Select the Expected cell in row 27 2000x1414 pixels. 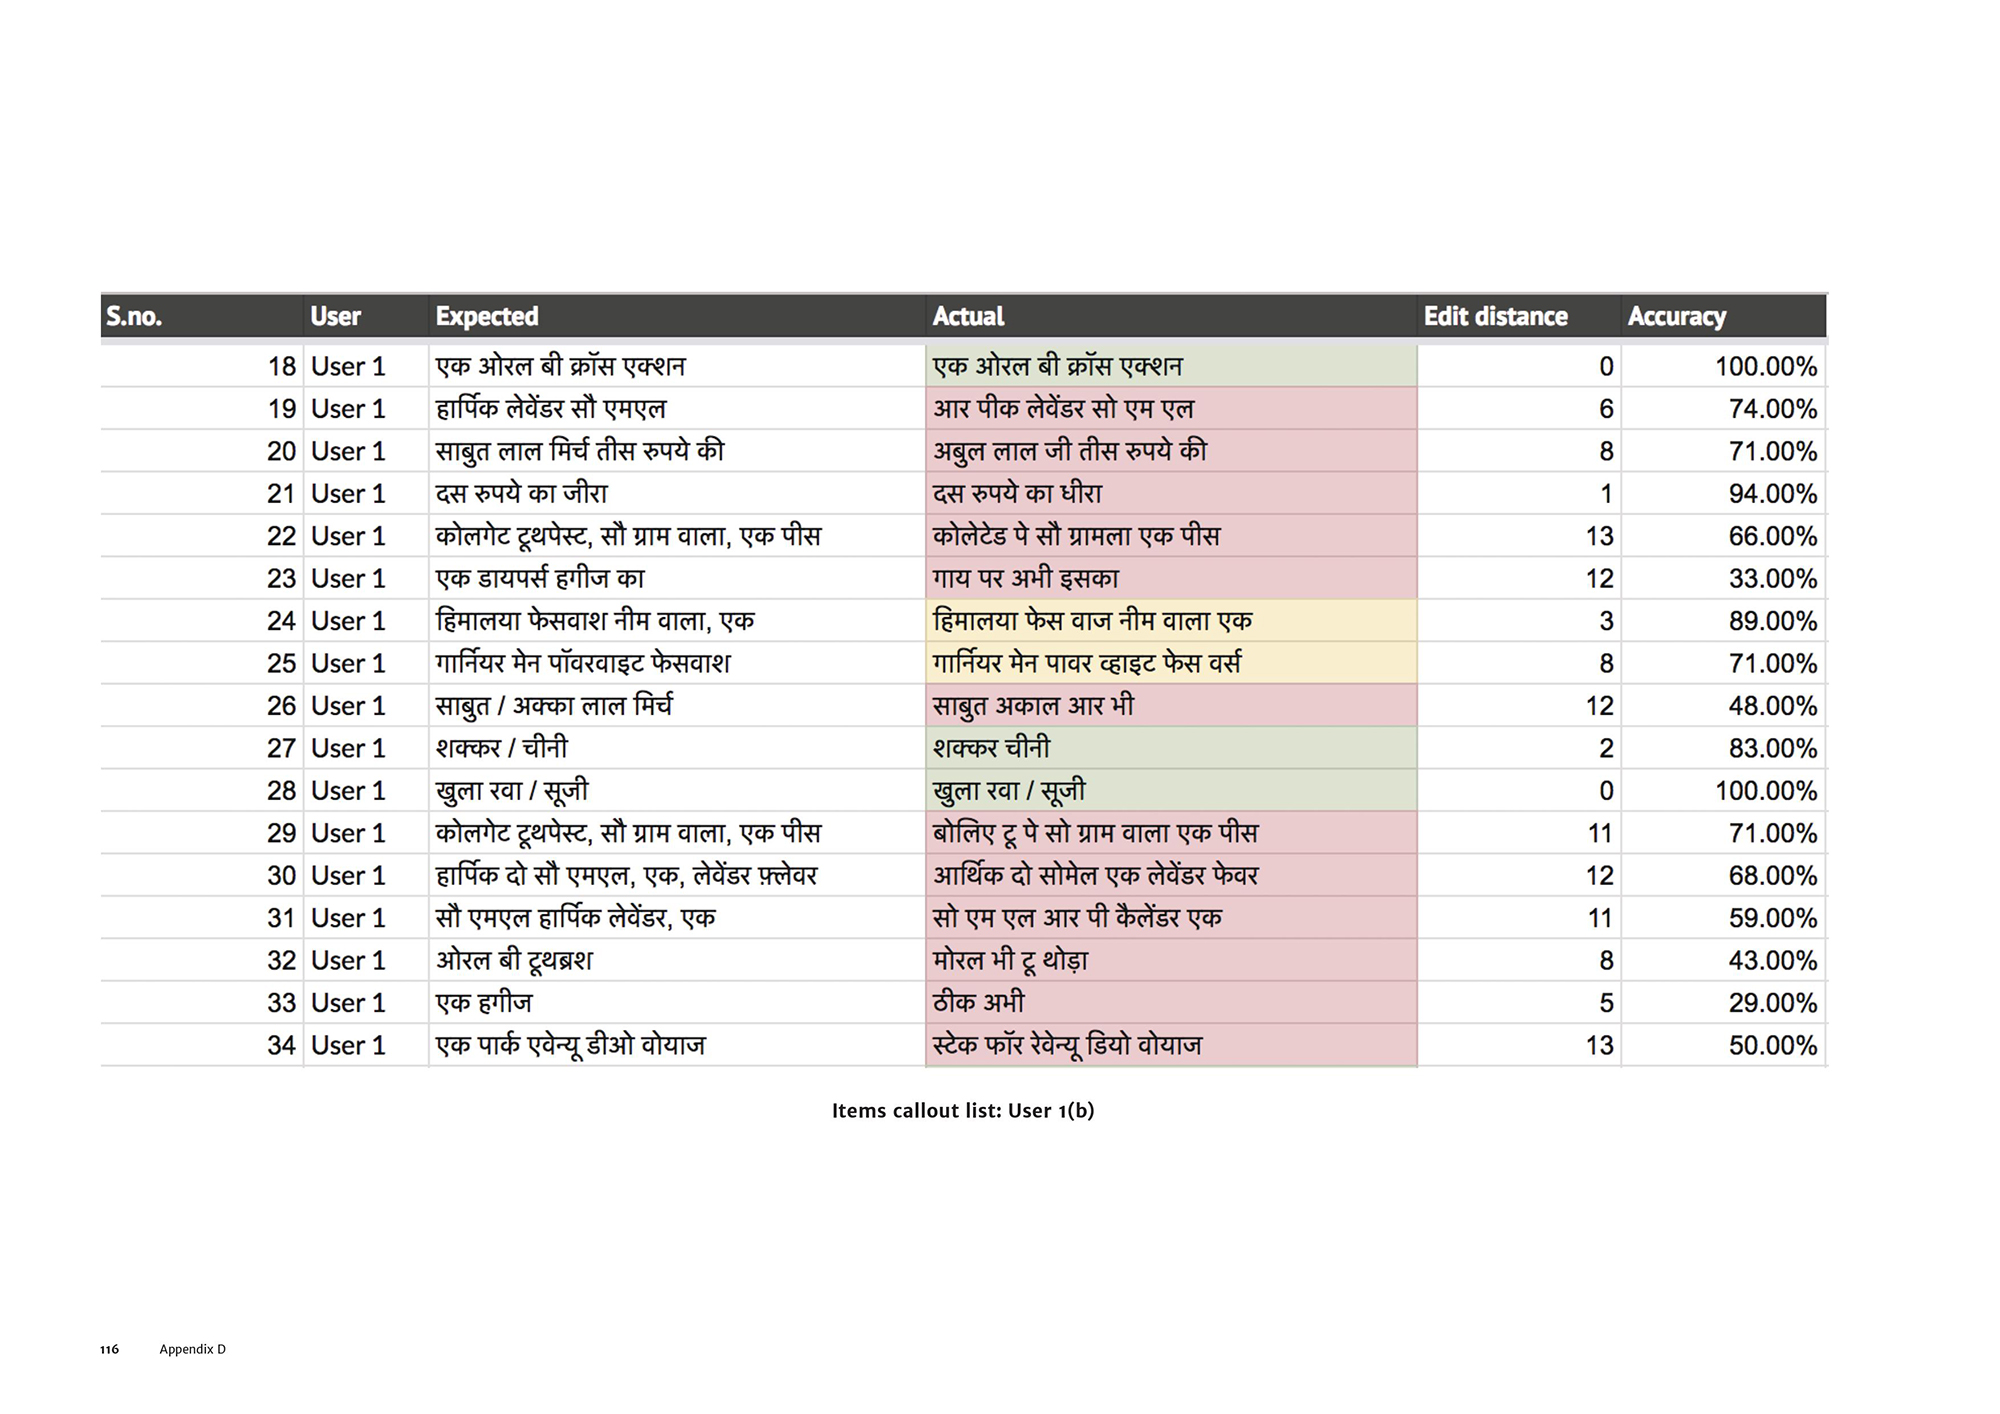point(502,748)
